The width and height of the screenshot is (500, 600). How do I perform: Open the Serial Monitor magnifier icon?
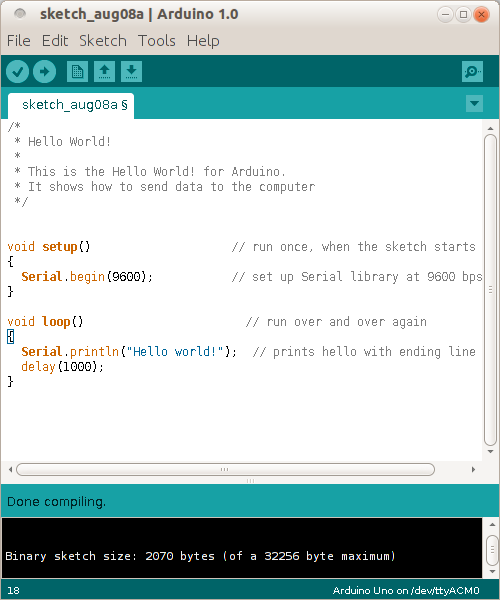pyautogui.click(x=472, y=72)
